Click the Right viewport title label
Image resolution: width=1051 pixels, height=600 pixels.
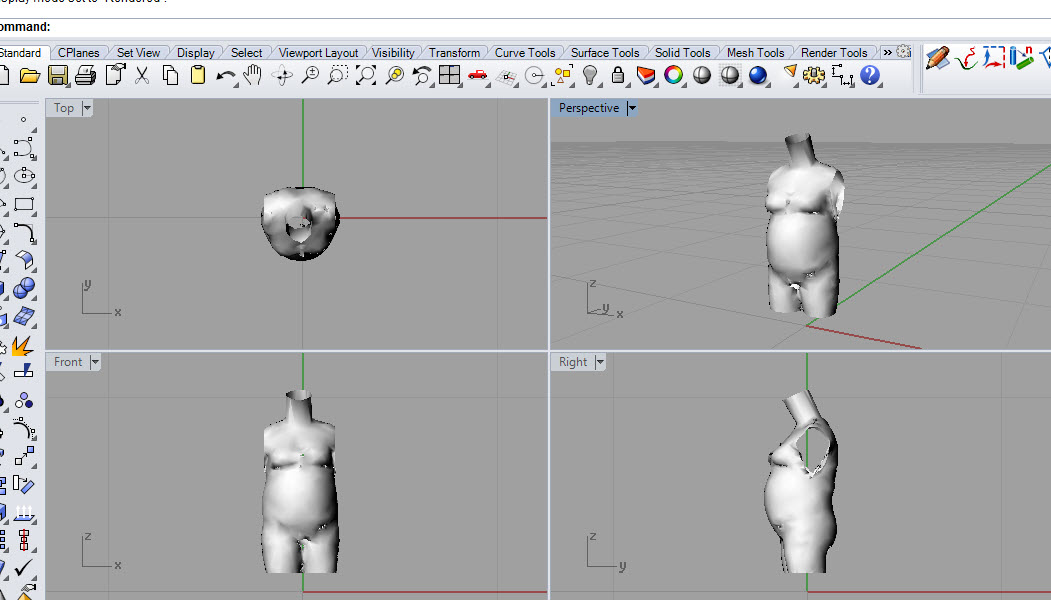[573, 362]
